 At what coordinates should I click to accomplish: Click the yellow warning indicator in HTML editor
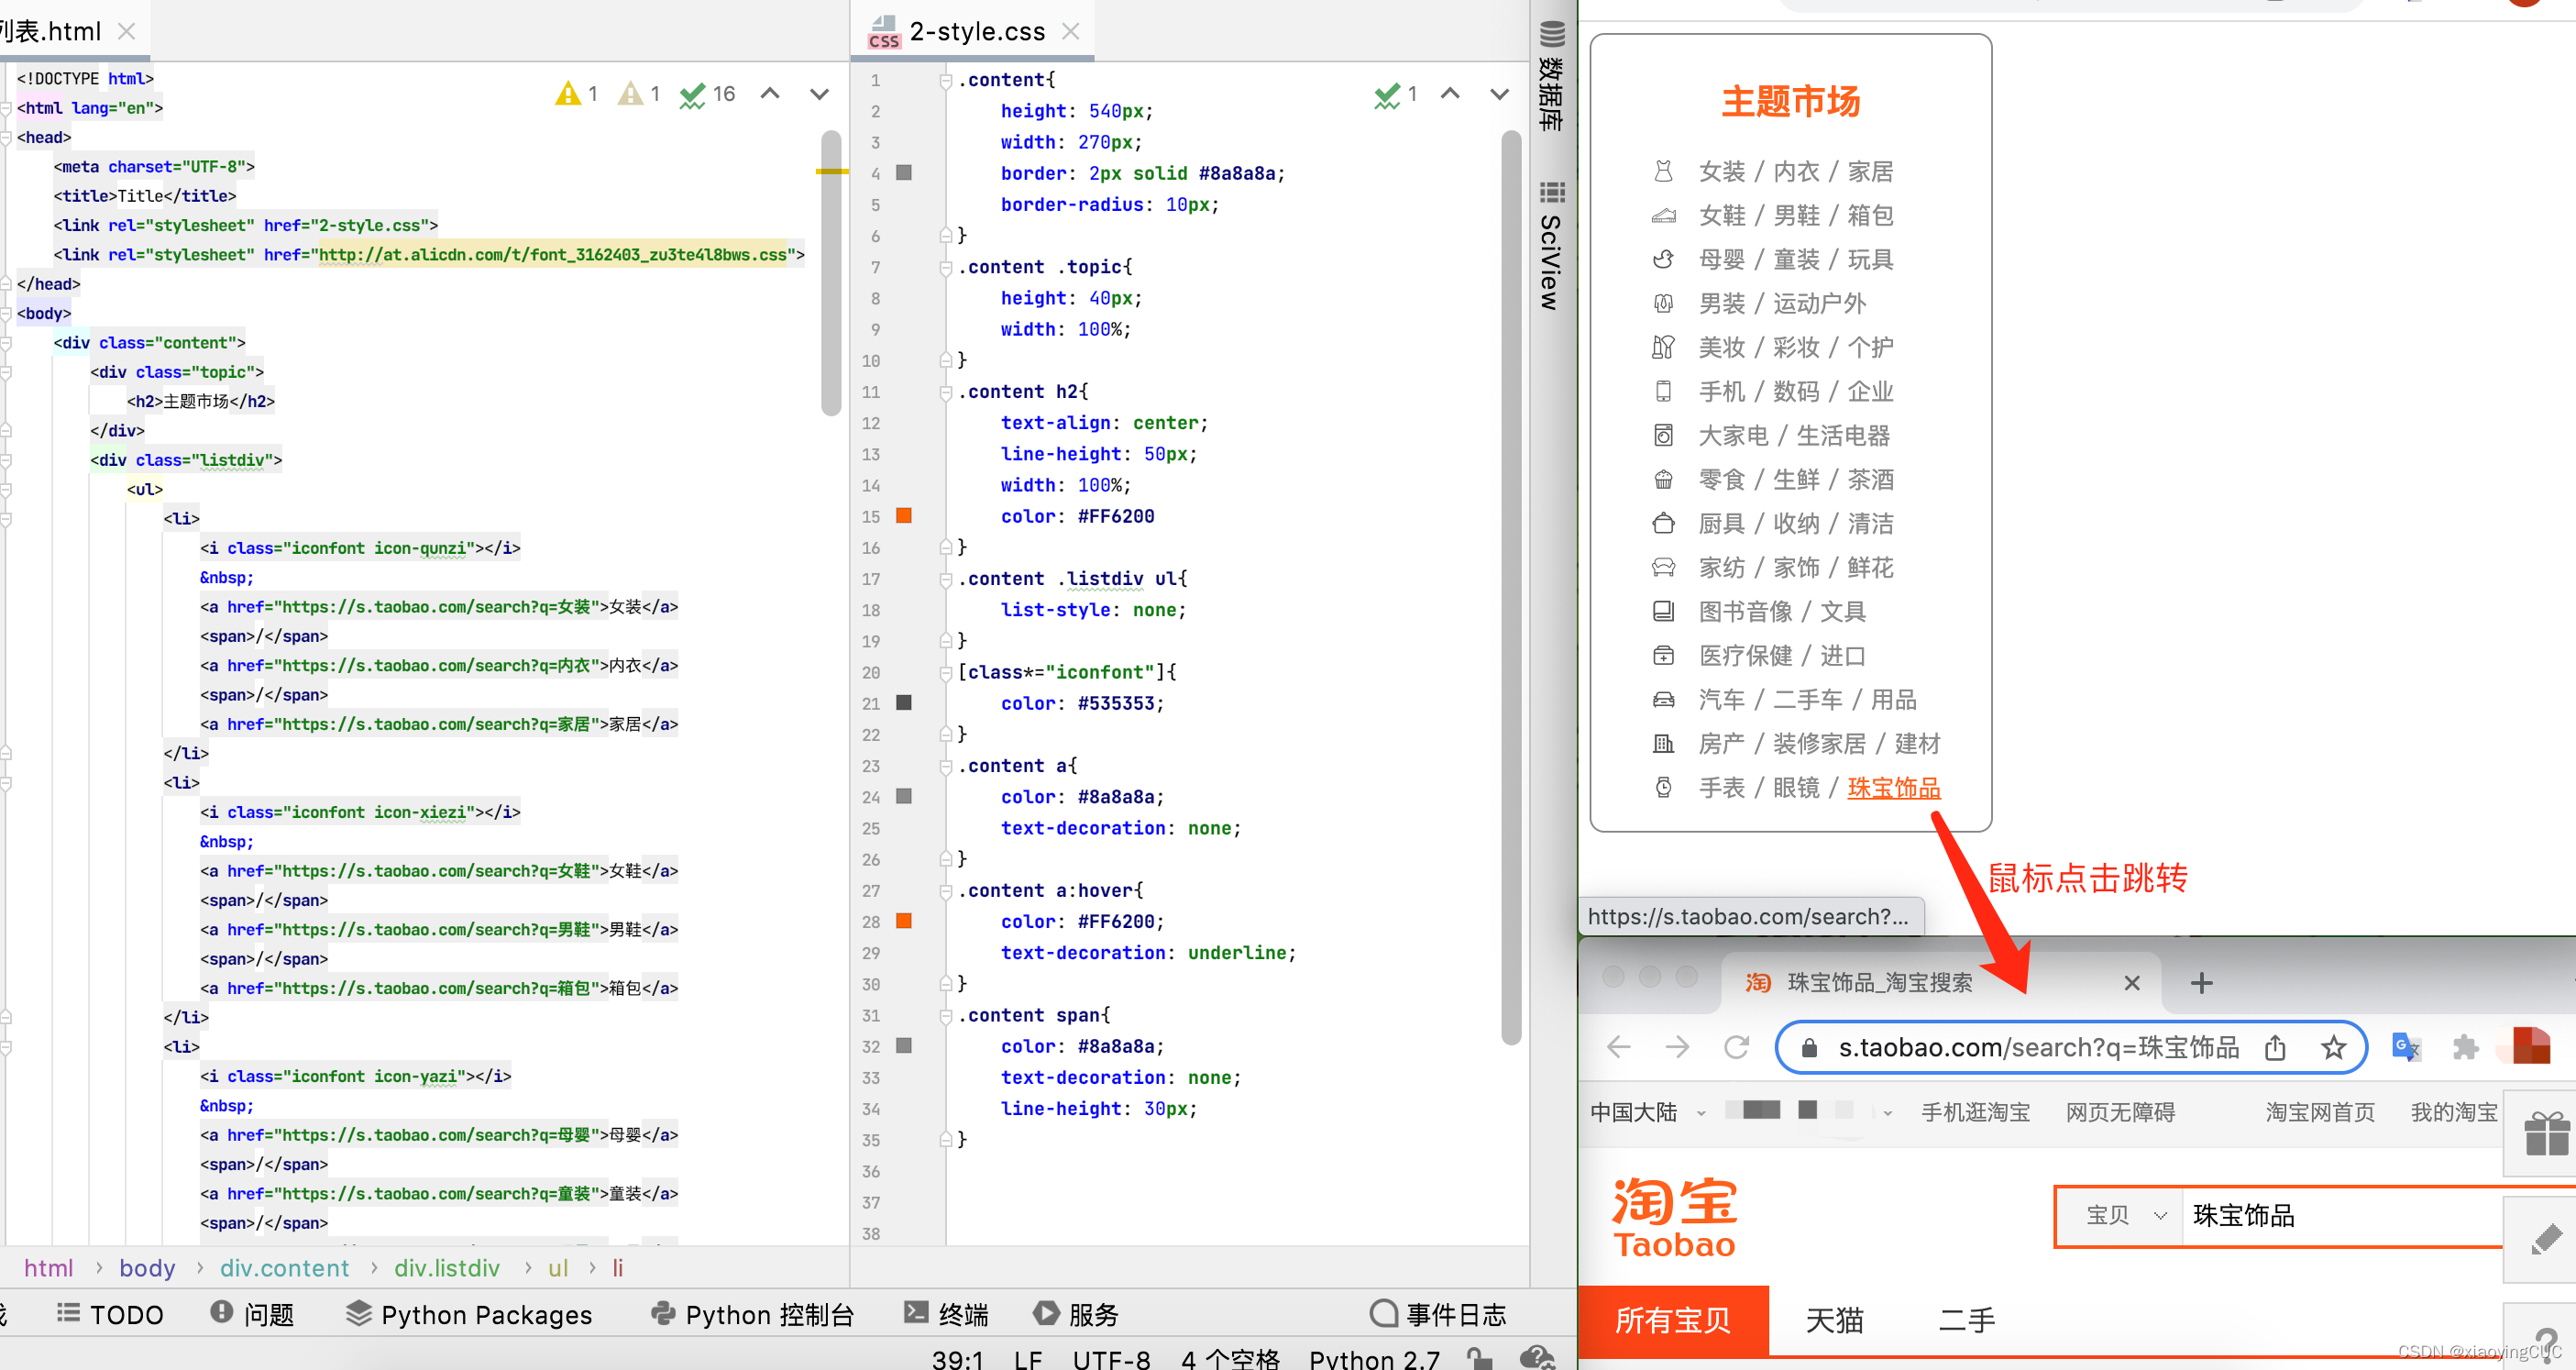point(577,94)
